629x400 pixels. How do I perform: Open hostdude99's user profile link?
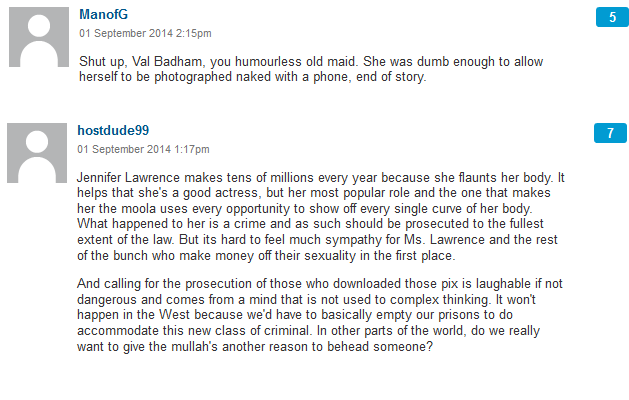click(x=113, y=131)
